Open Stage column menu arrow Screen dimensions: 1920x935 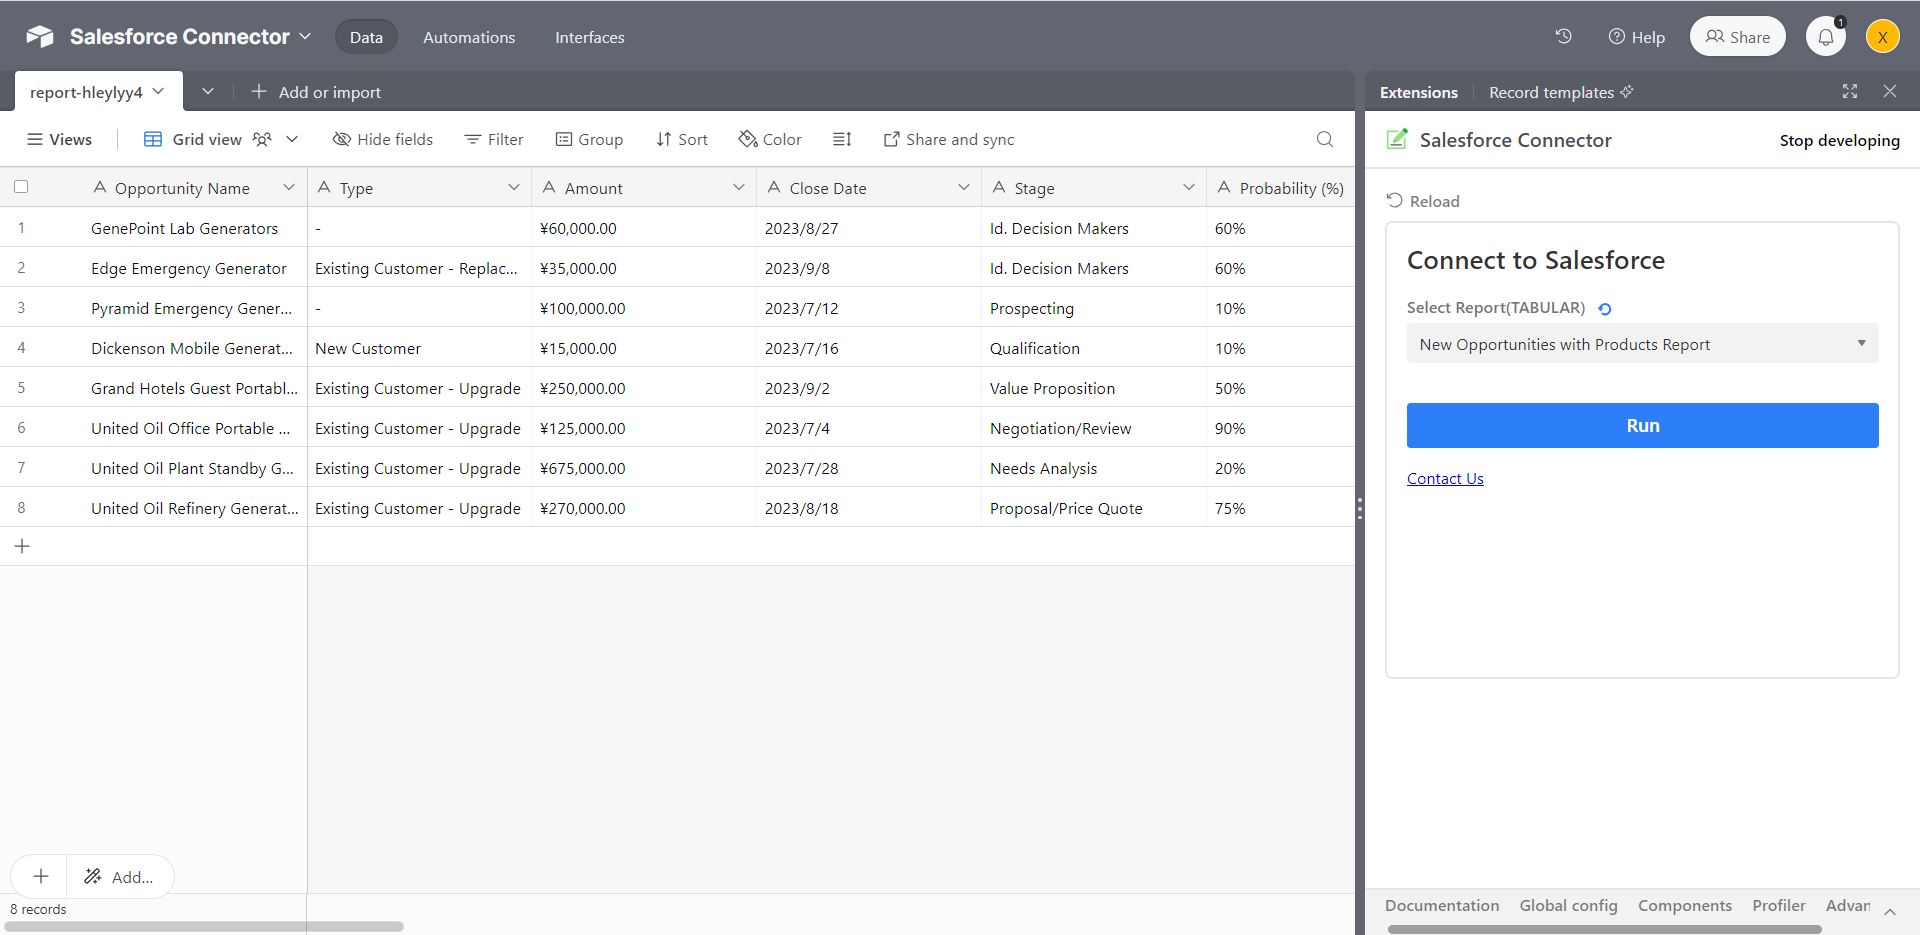pyautogui.click(x=1189, y=187)
